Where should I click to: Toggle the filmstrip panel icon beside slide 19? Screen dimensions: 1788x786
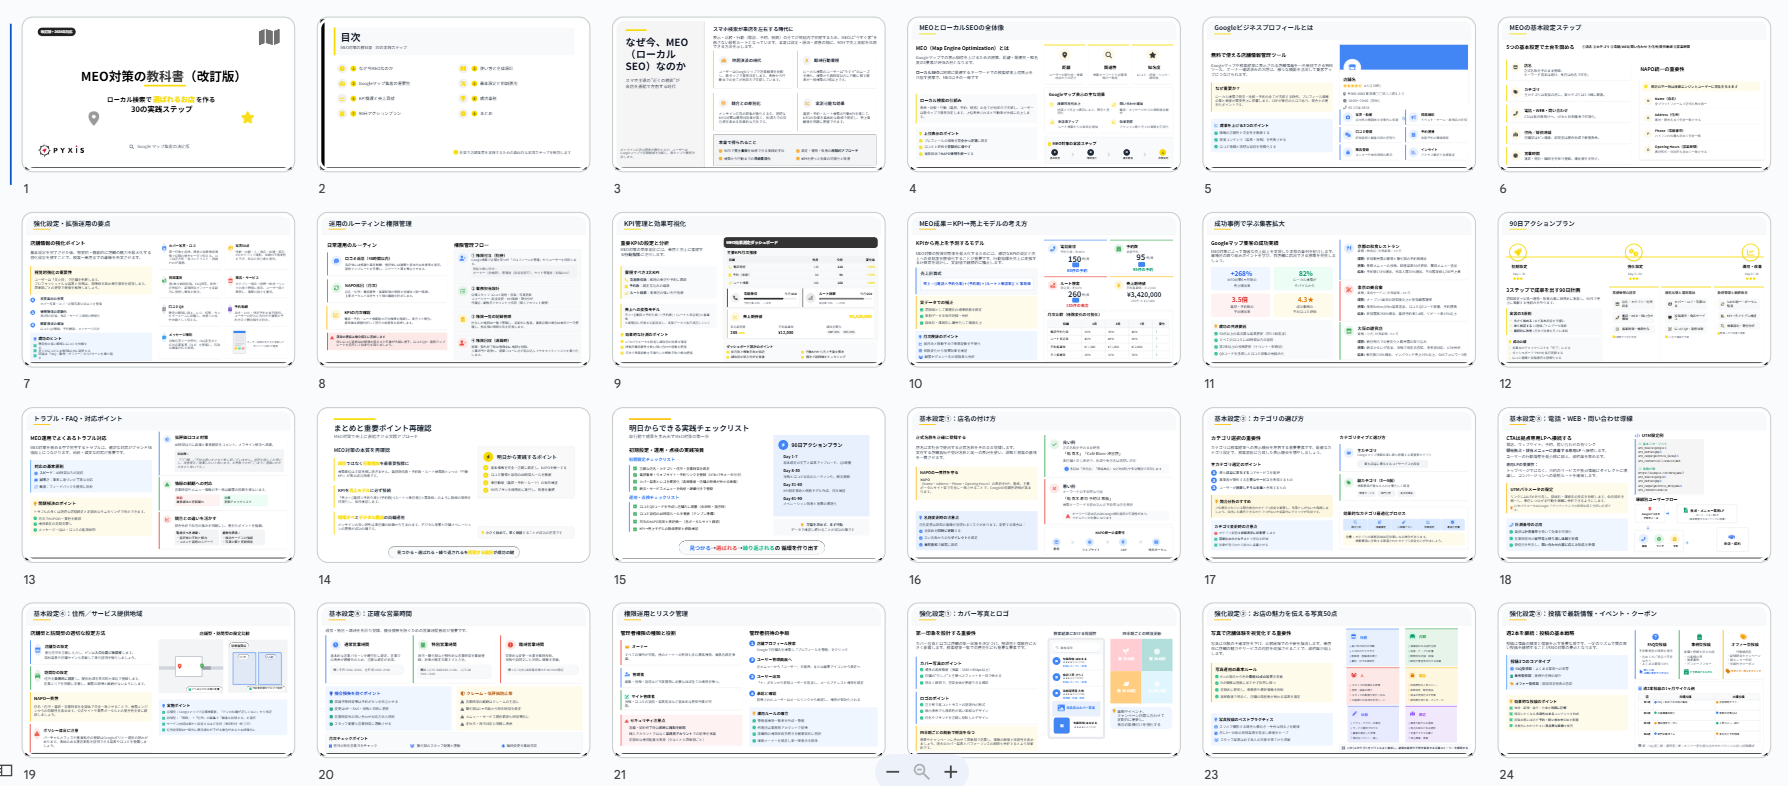coord(7,770)
